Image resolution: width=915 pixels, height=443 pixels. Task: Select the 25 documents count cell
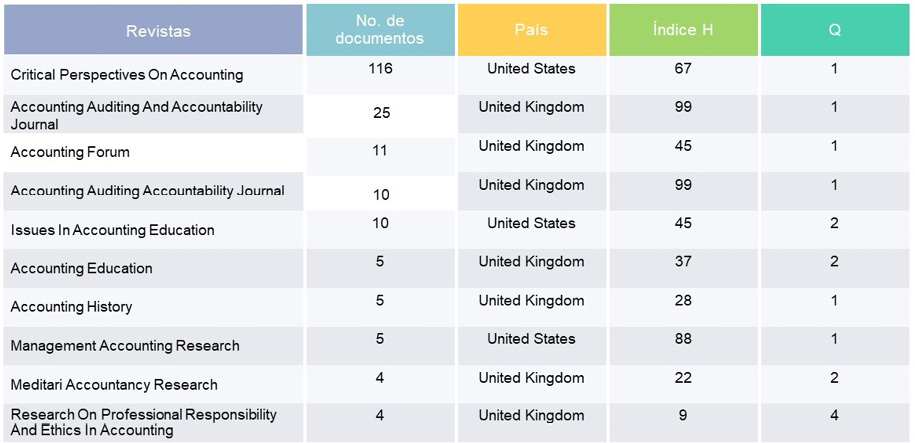(381, 113)
